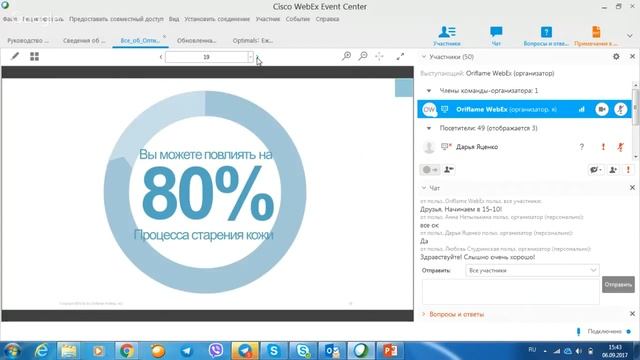
Task: Close the Вопросы и ответы panel
Action: click(x=632, y=314)
